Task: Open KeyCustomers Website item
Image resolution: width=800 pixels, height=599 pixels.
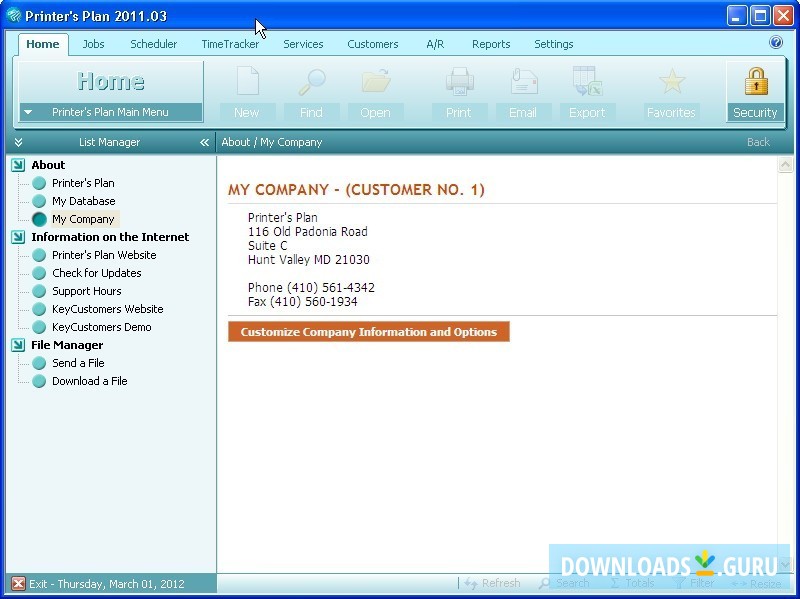Action: 108,309
